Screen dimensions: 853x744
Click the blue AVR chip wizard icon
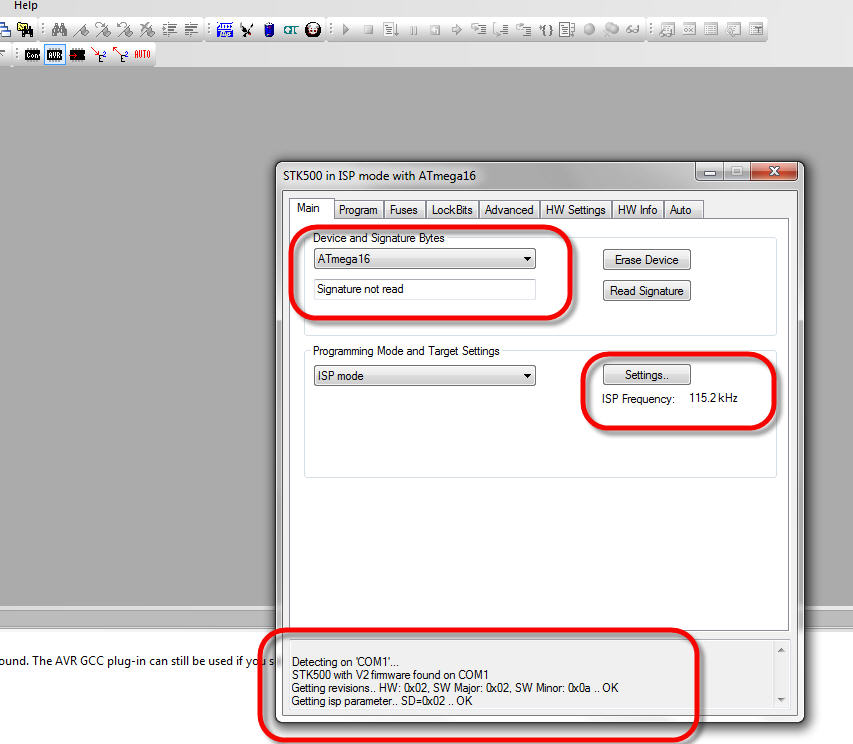225,29
